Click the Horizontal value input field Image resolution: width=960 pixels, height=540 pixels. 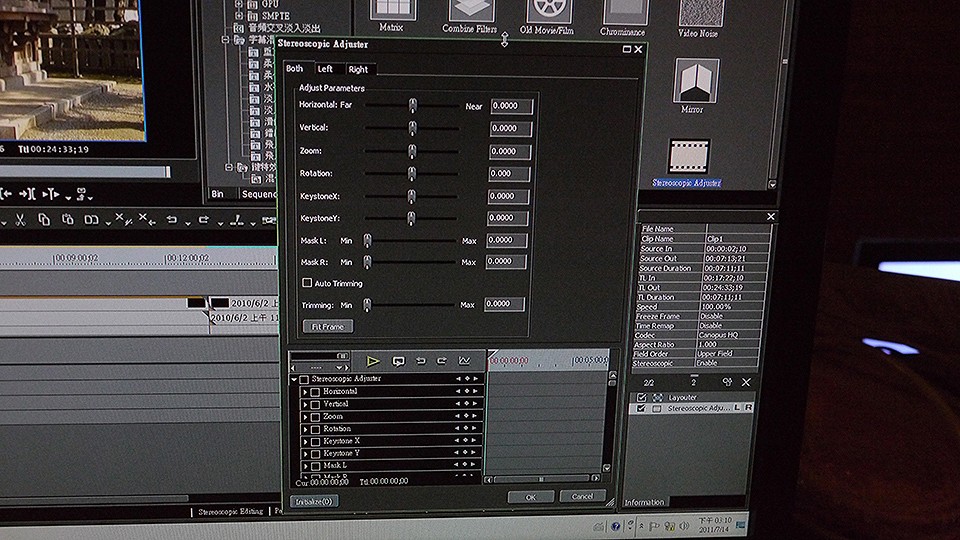click(512, 106)
